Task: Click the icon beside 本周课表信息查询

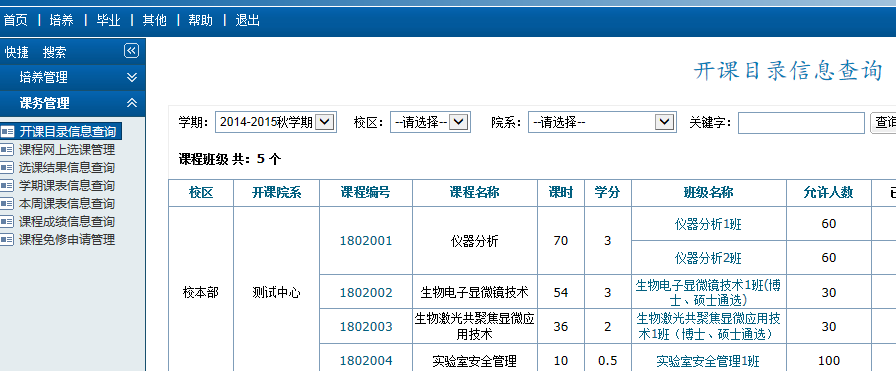Action: click(x=7, y=204)
